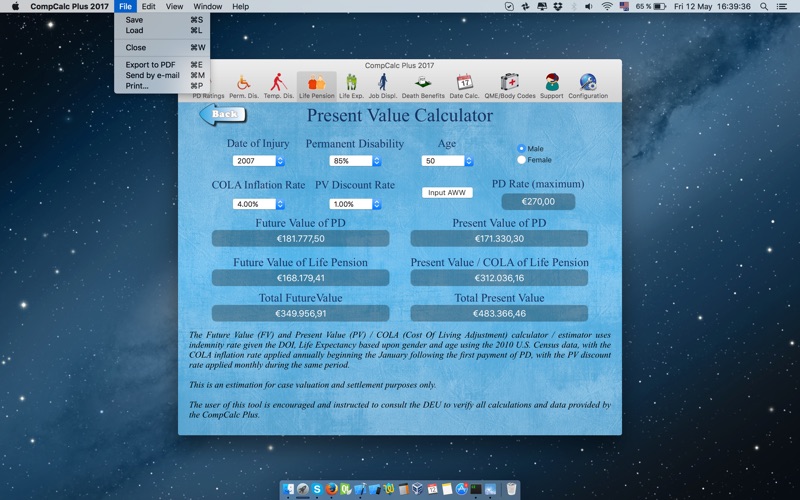Open App Store from the Dock
The width and height of the screenshot is (800, 500).
(x=462, y=489)
